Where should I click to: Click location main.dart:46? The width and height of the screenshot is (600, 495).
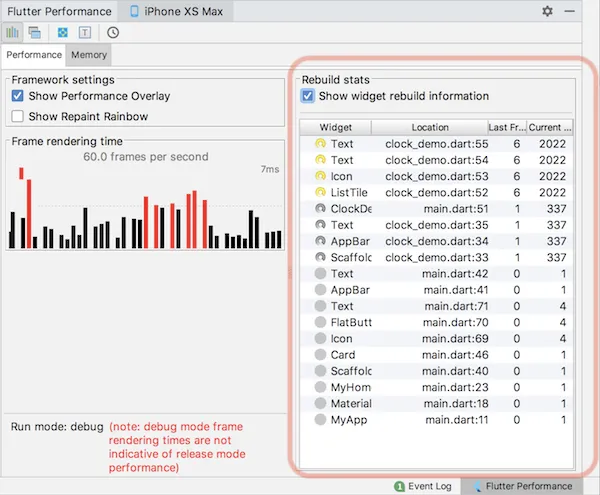pos(455,355)
